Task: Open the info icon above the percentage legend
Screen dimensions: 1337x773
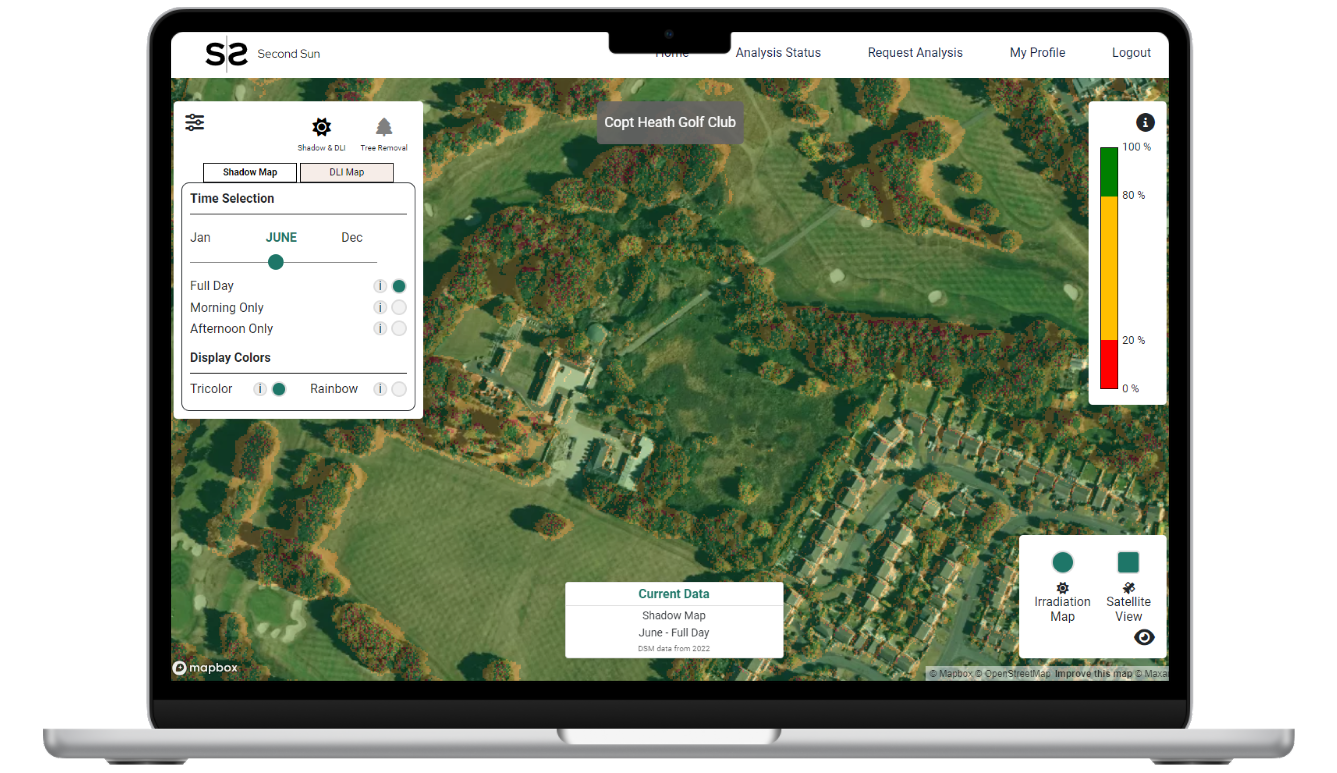Action: click(1145, 122)
